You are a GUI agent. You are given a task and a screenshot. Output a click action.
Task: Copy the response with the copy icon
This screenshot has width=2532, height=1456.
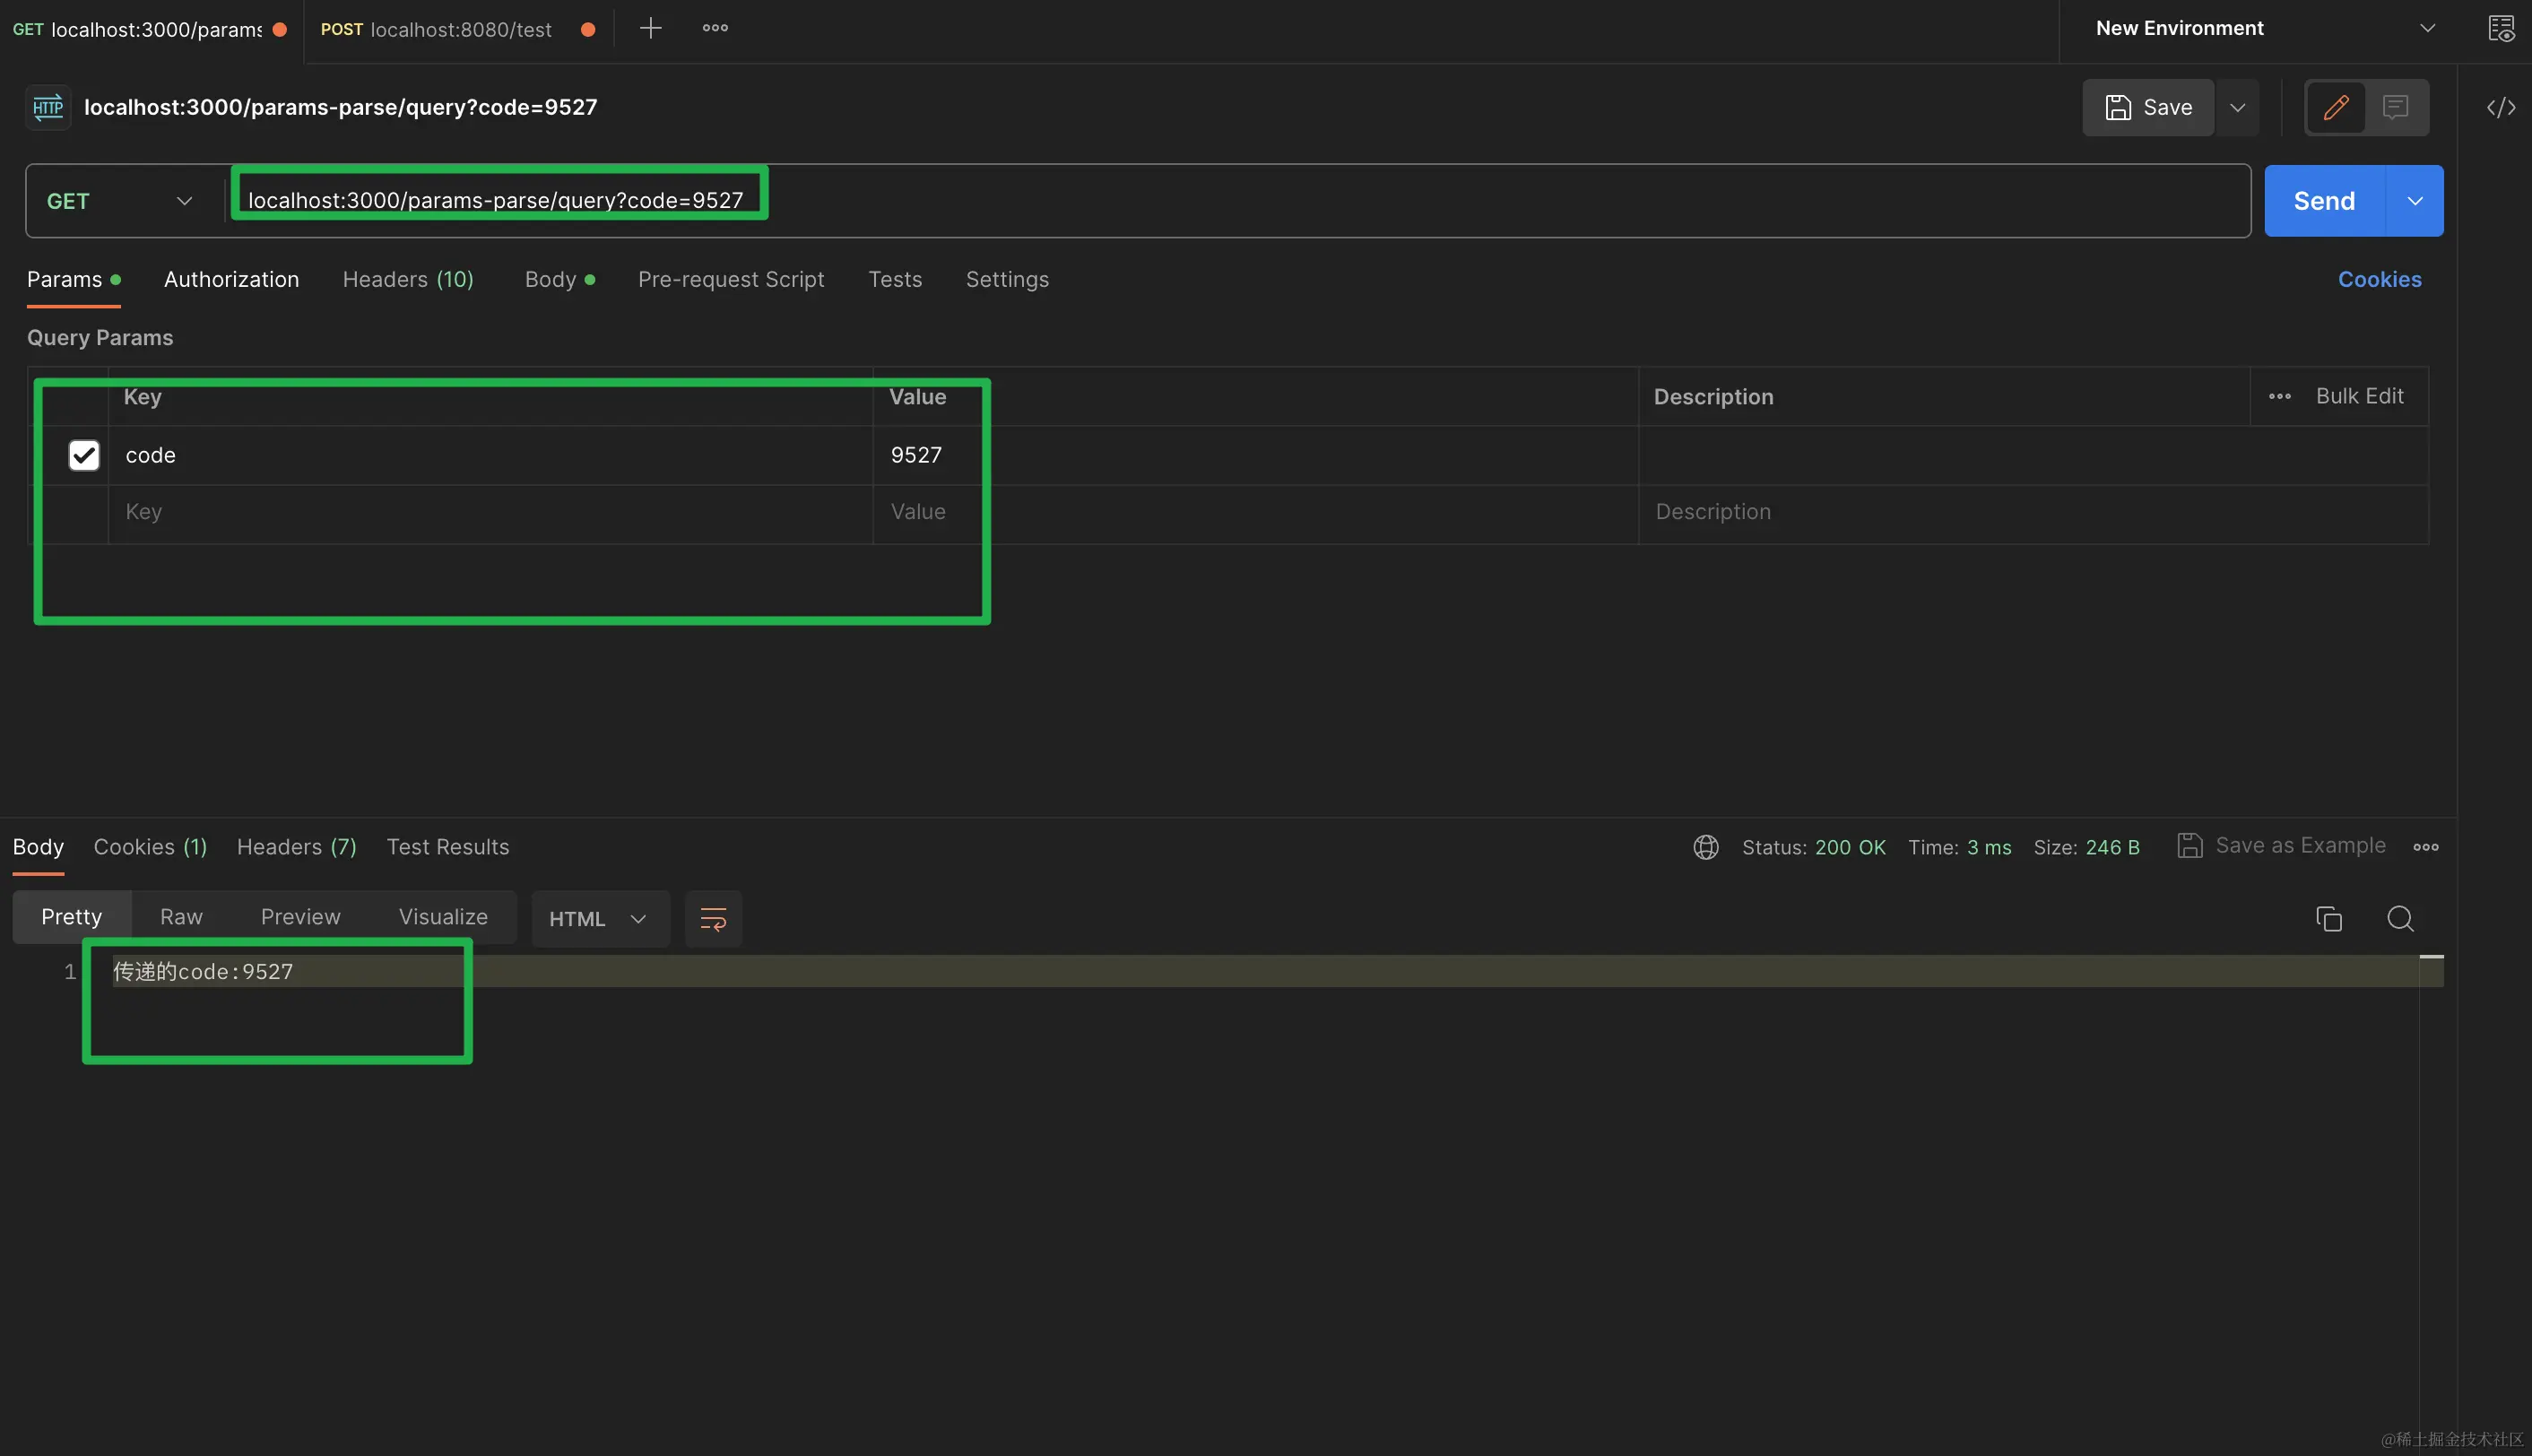point(2328,918)
